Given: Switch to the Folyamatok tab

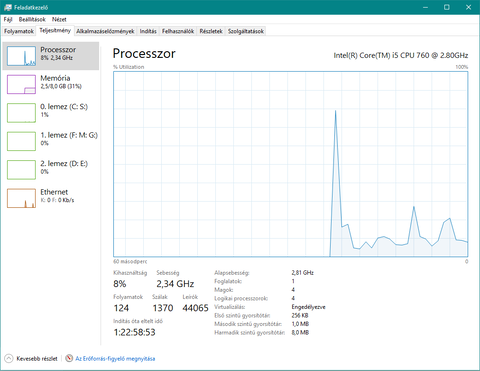Looking at the screenshot, I should [x=19, y=31].
